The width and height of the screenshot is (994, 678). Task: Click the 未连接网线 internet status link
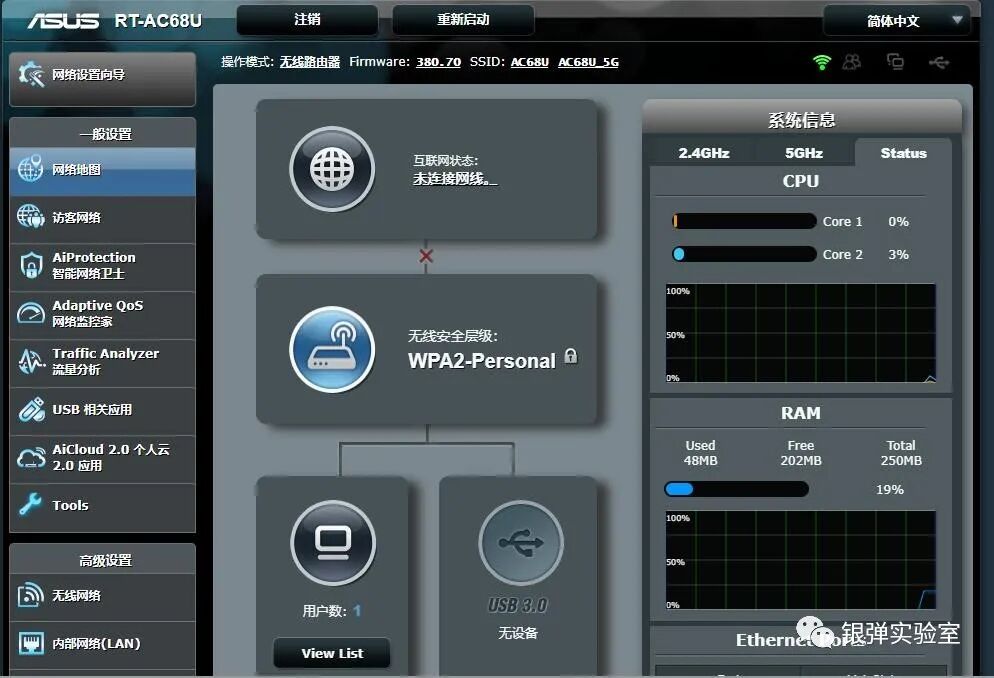coord(455,179)
